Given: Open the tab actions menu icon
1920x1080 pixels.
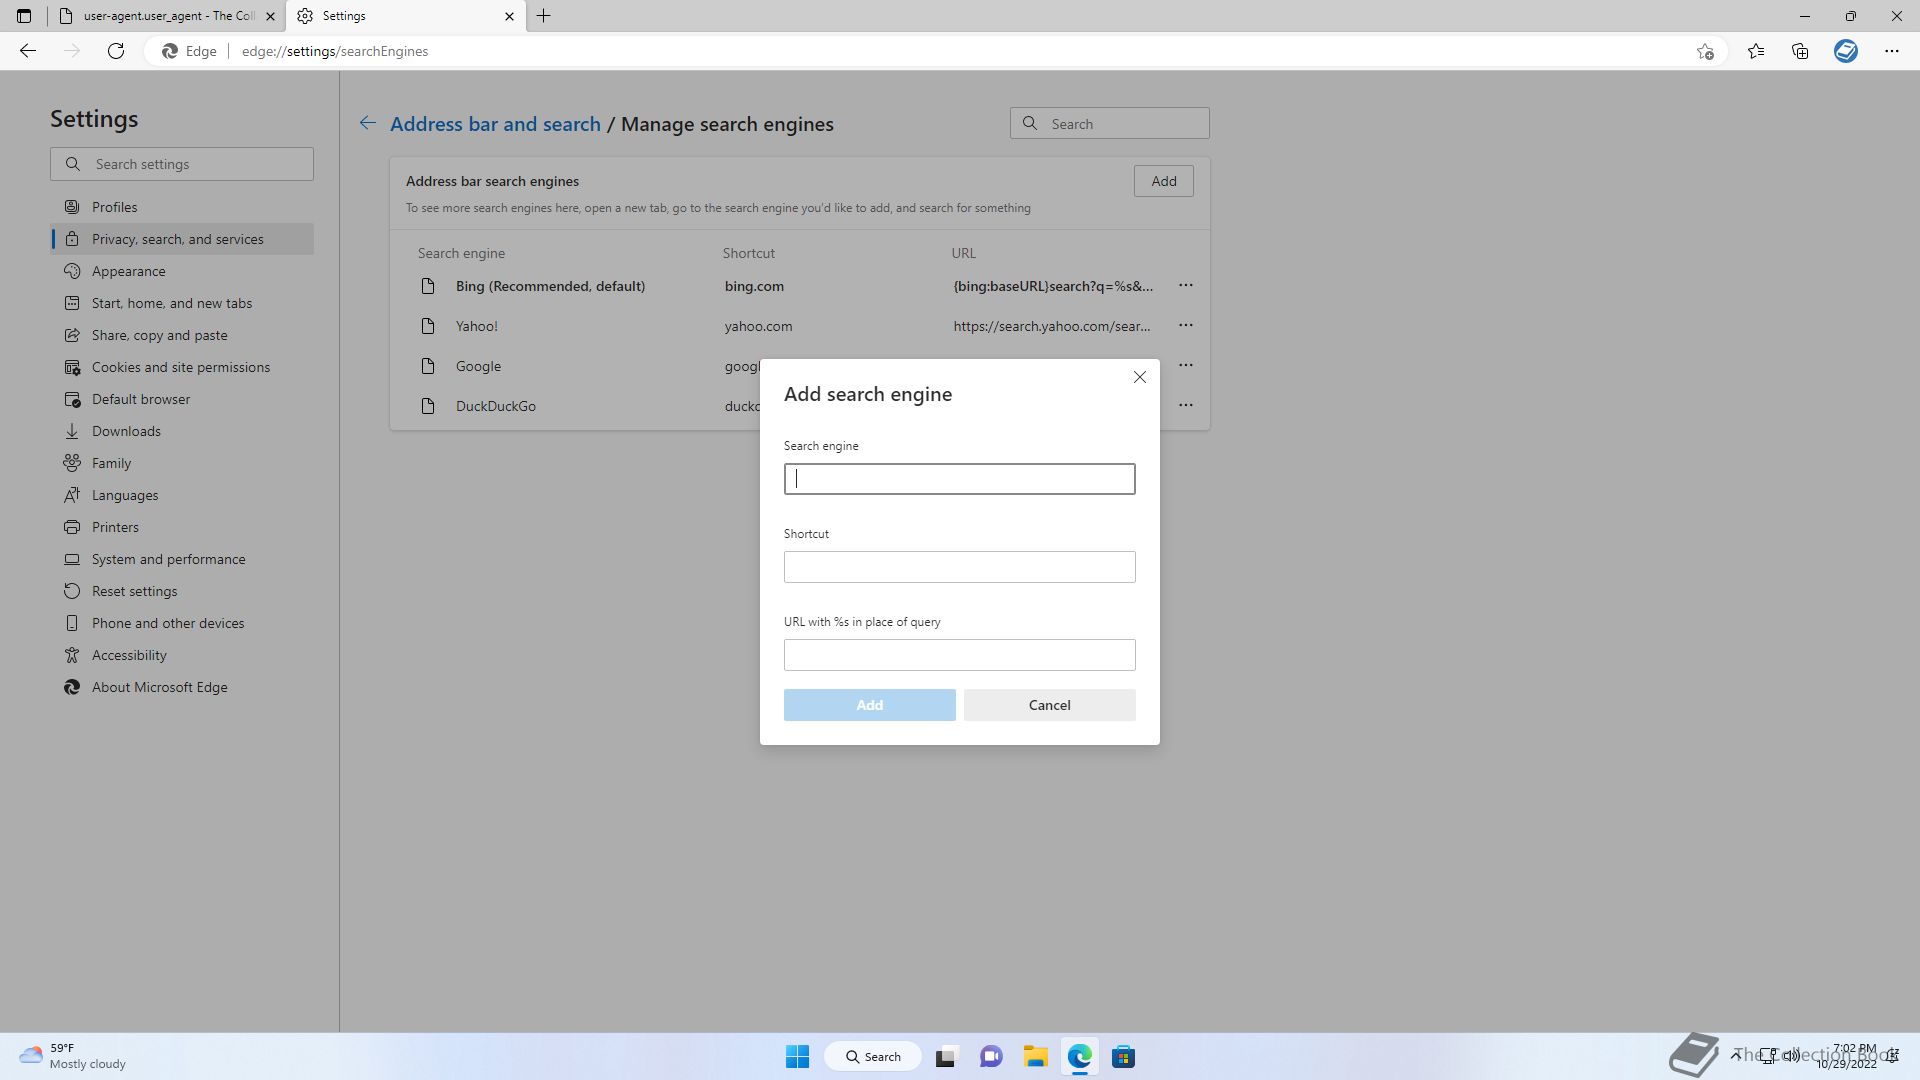Looking at the screenshot, I should [x=24, y=16].
